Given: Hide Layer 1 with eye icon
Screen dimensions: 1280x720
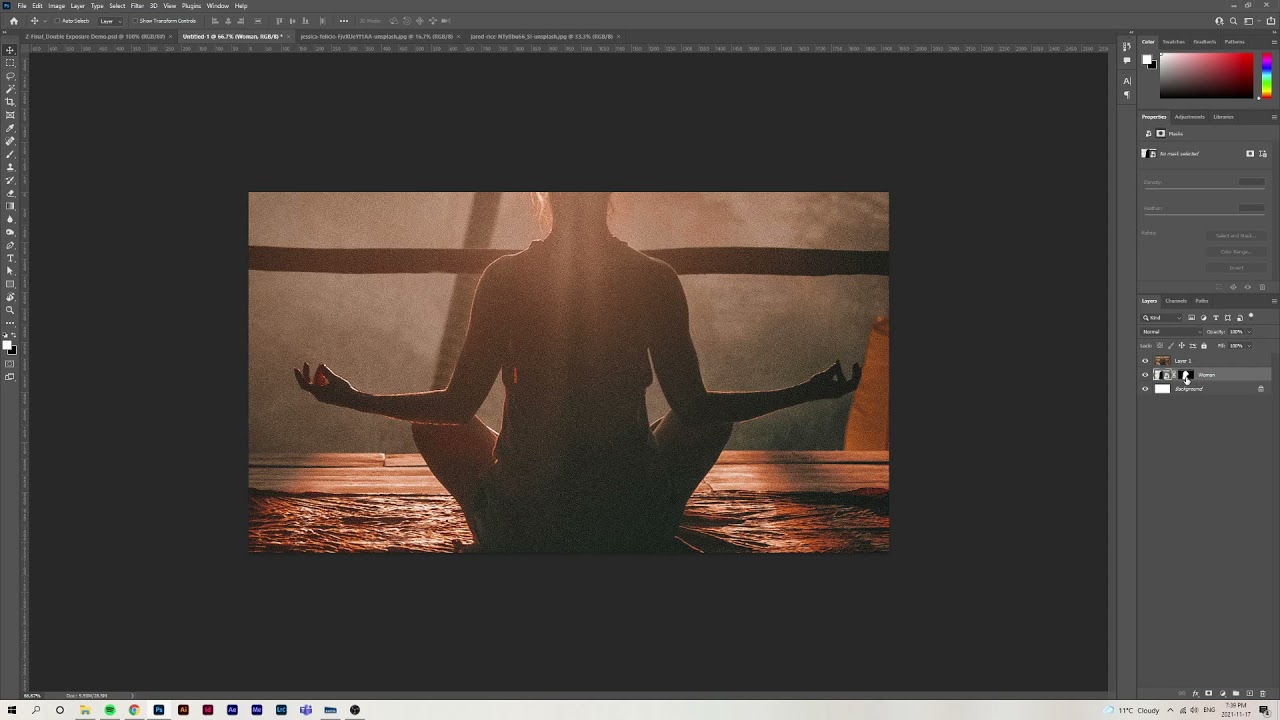Looking at the screenshot, I should [1145, 361].
